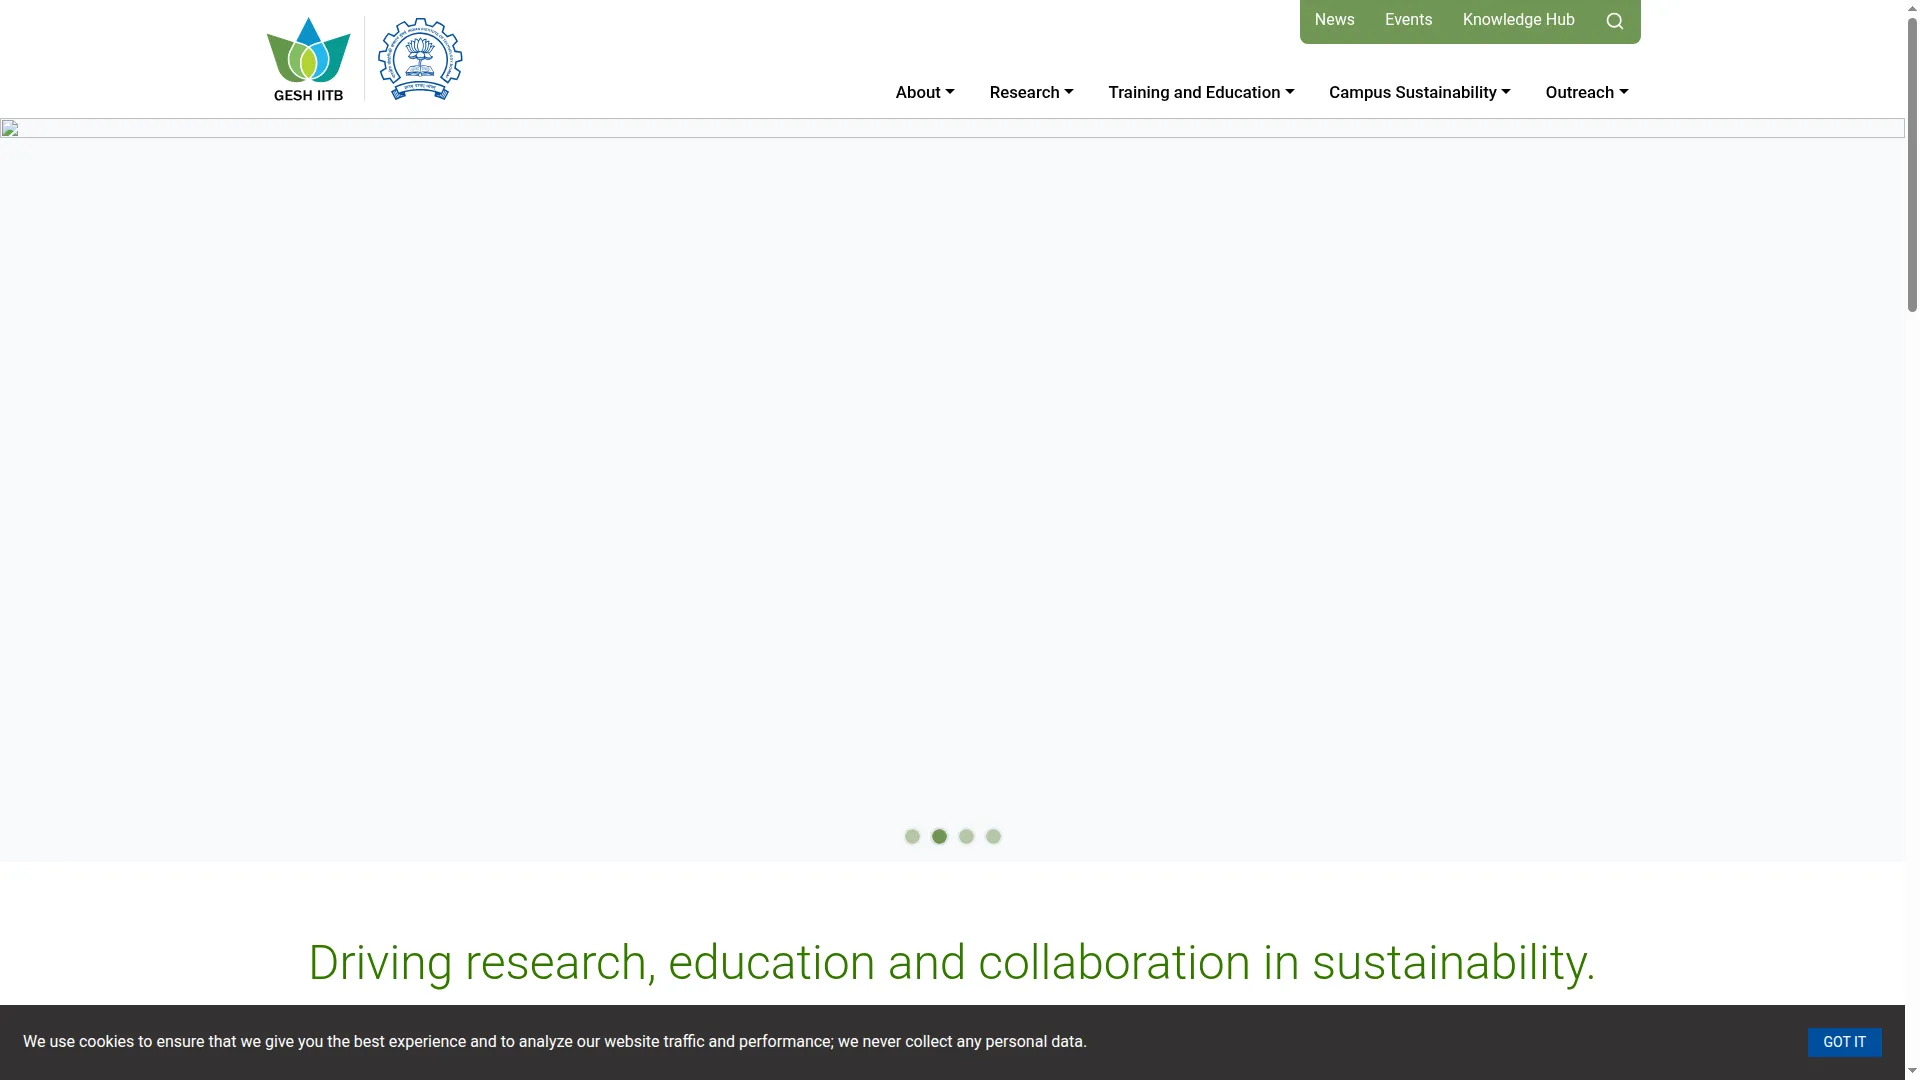Click the broken banner image icon
1920x1080 pixels.
click(x=10, y=128)
